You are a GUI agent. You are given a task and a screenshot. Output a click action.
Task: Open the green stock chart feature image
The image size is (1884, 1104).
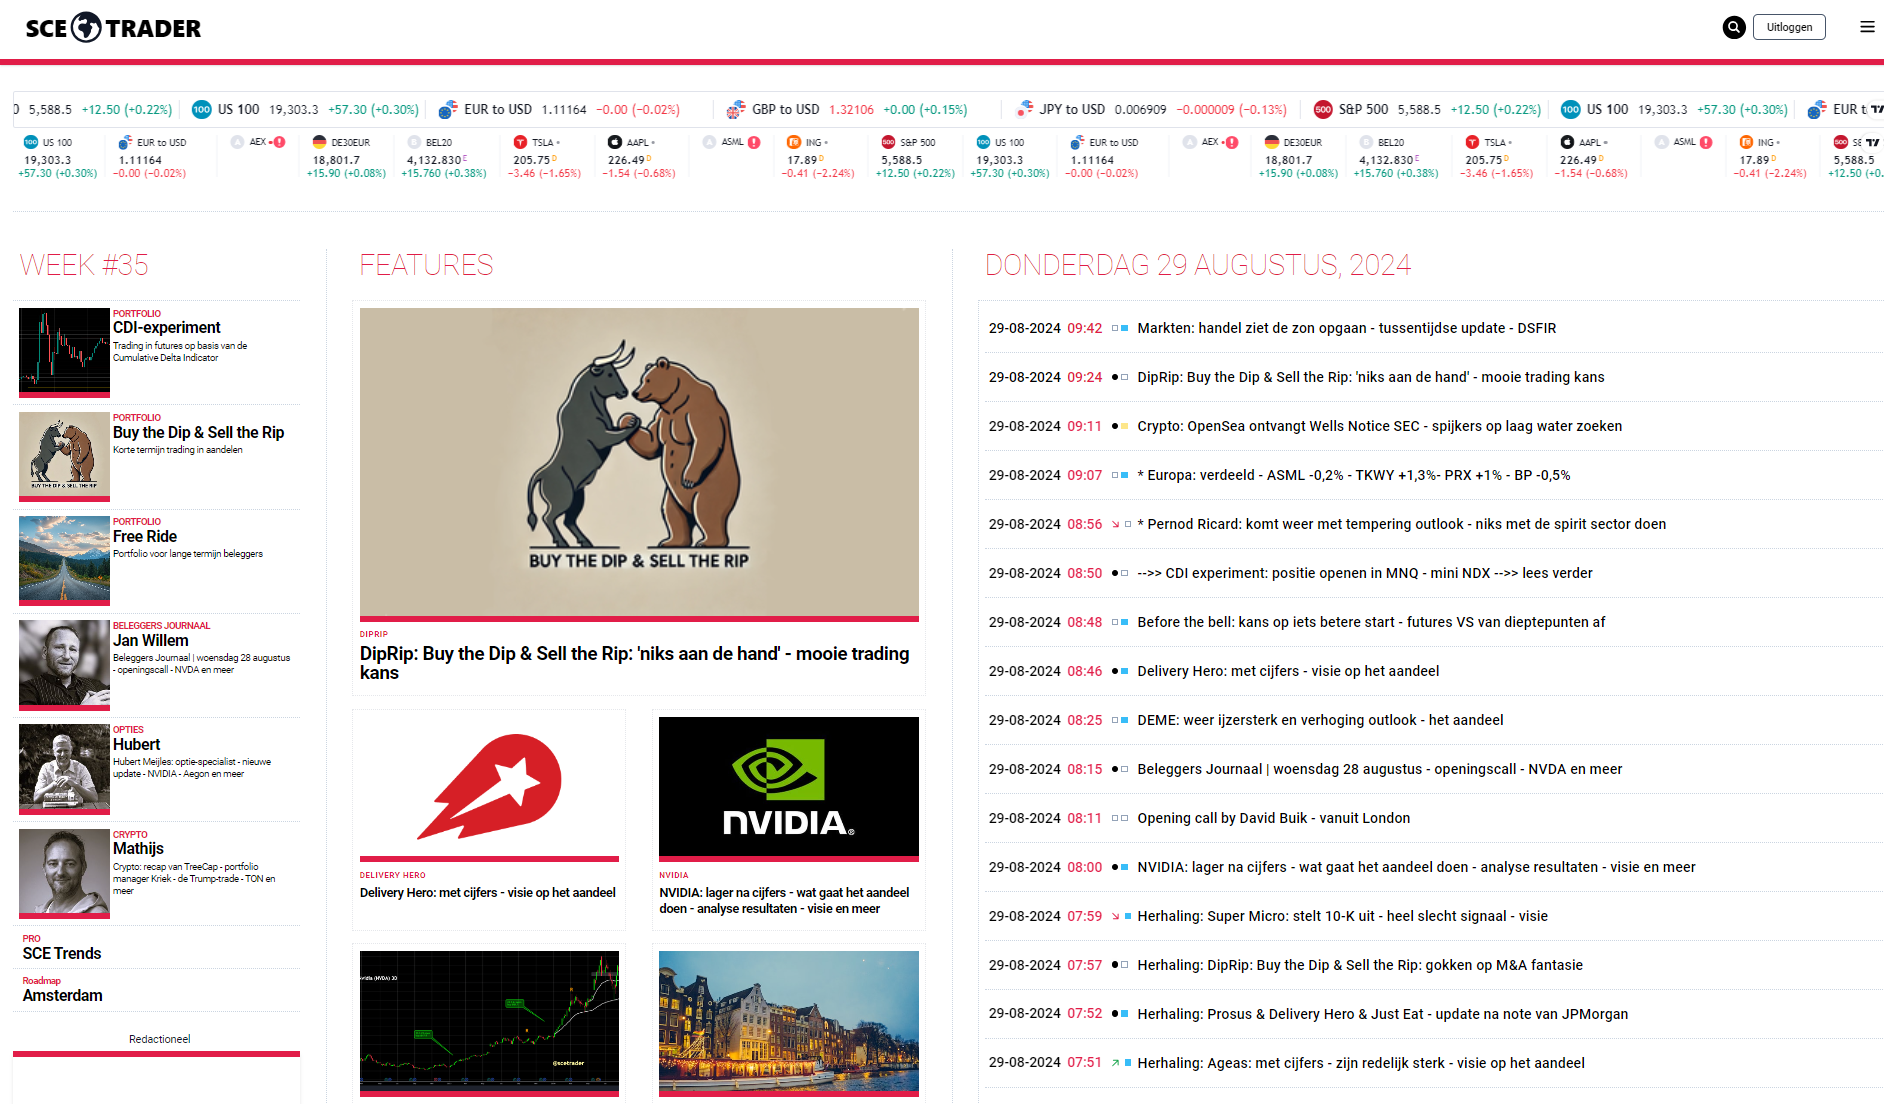pyautogui.click(x=489, y=1022)
